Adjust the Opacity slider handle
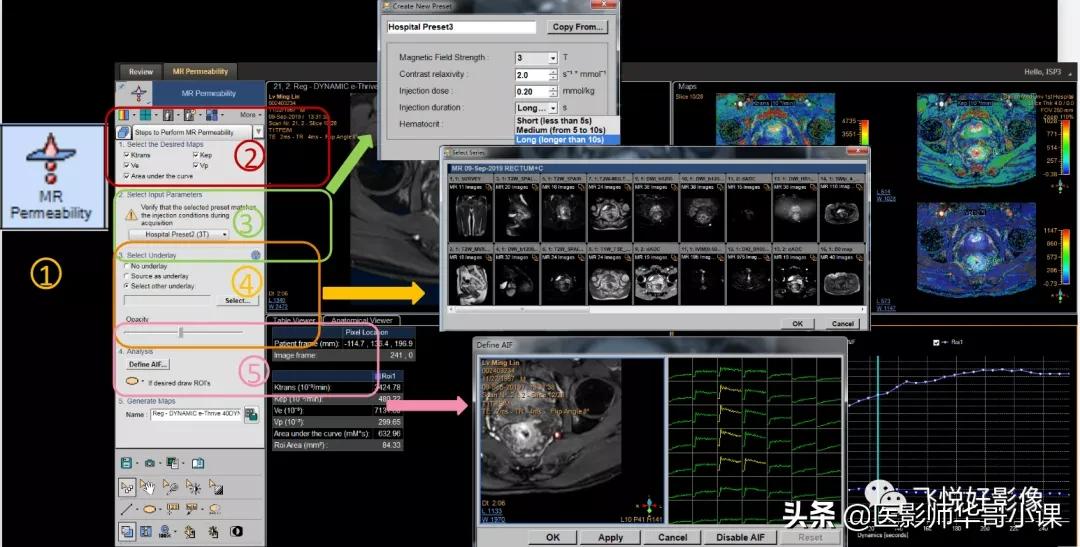 [x=180, y=331]
